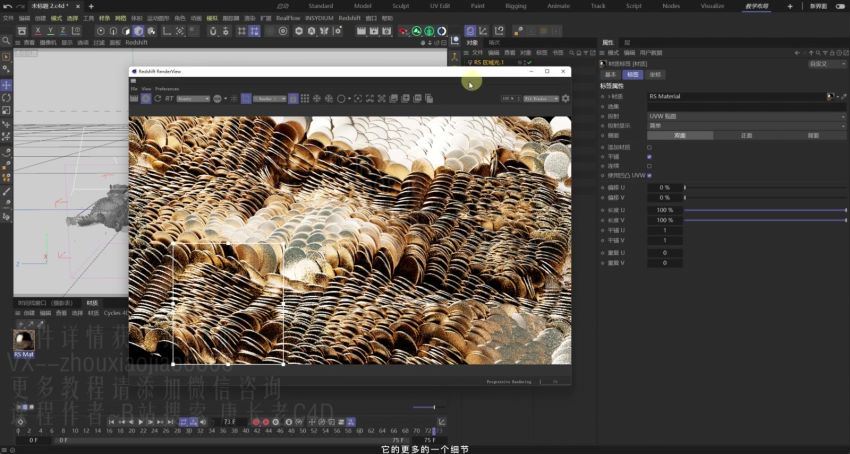This screenshot has height=454, width=850.
Task: Toggle the 使用凹凸 UVW checkbox
Action: tap(649, 175)
